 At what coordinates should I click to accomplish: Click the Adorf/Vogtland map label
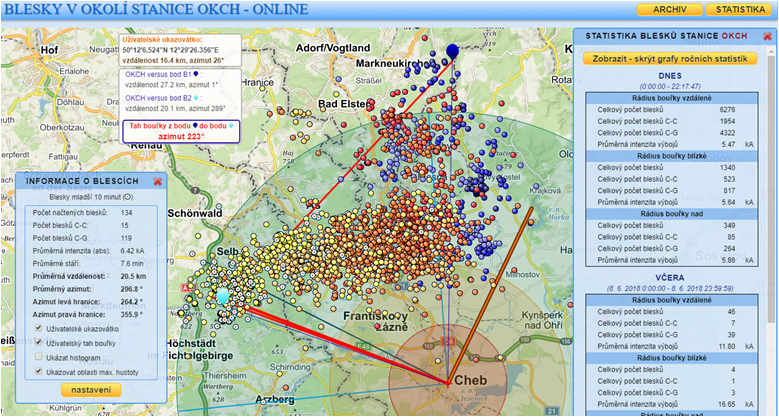333,48
